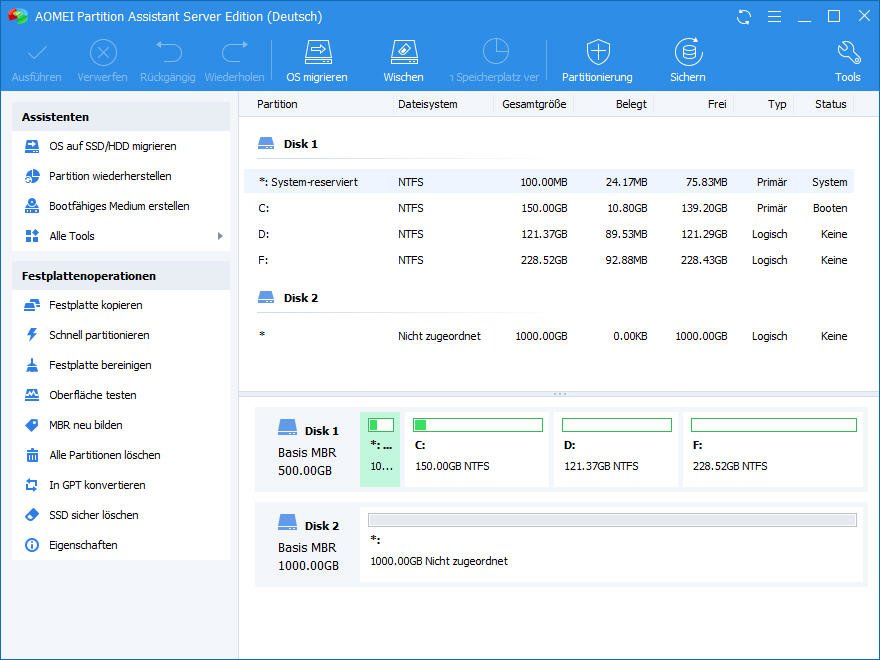
Task: Open the Tools wrench icon
Action: point(847,53)
